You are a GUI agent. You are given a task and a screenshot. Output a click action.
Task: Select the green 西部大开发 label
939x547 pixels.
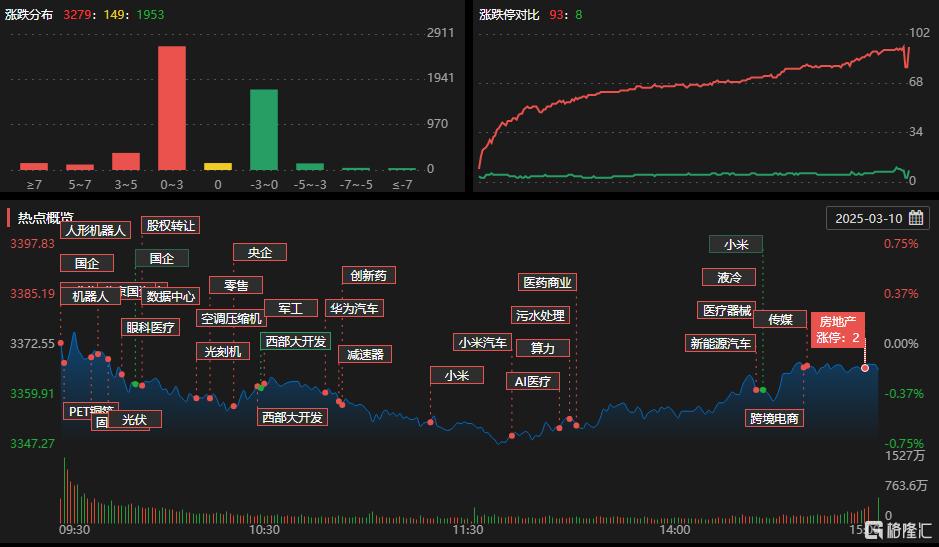[295, 341]
